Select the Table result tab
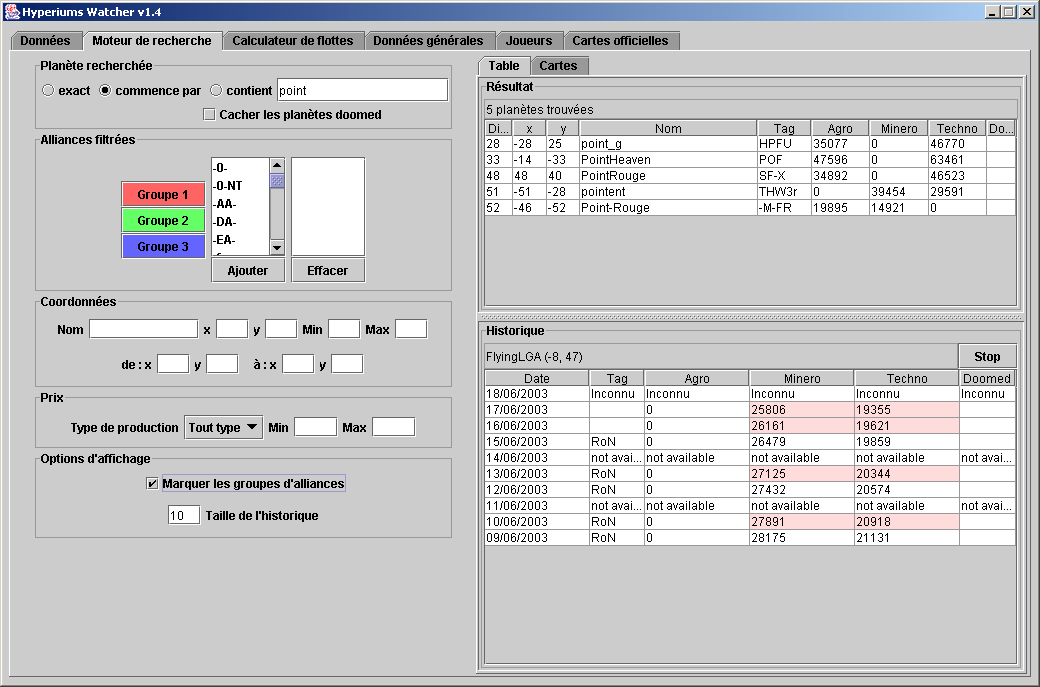Screen dimensions: 1040x687 click(x=504, y=66)
